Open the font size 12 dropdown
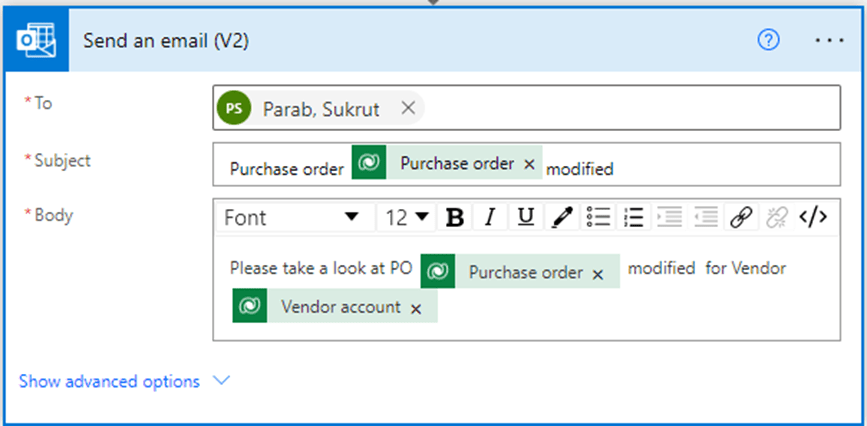Viewport: 867px width, 426px height. [x=408, y=217]
